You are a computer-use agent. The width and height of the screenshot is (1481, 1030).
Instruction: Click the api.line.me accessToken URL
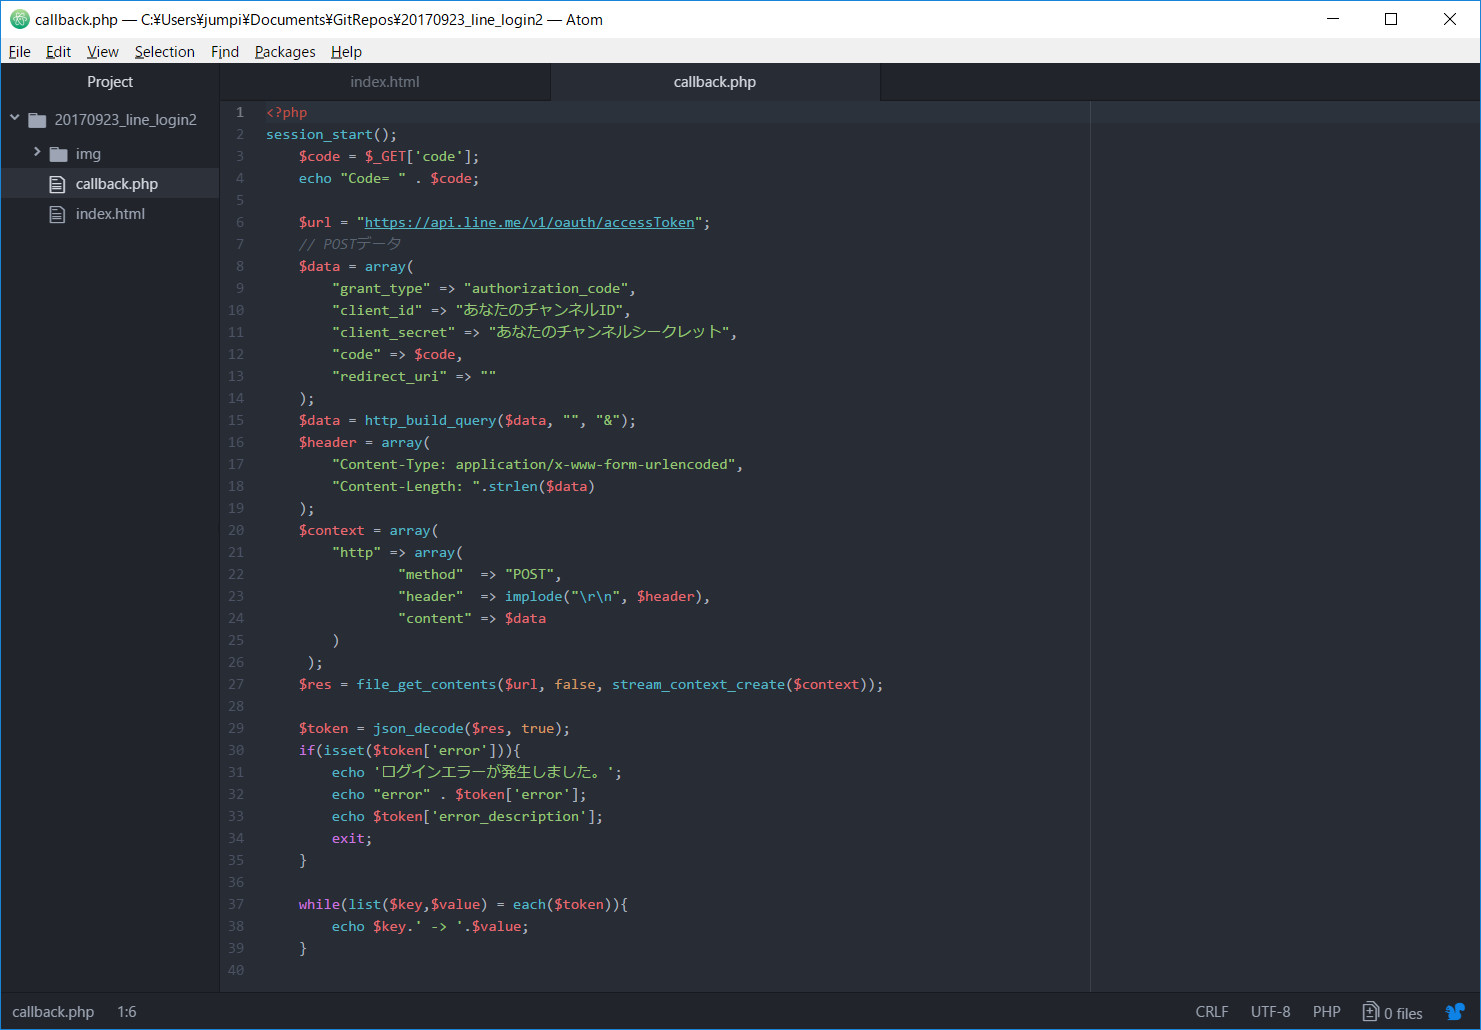(529, 222)
